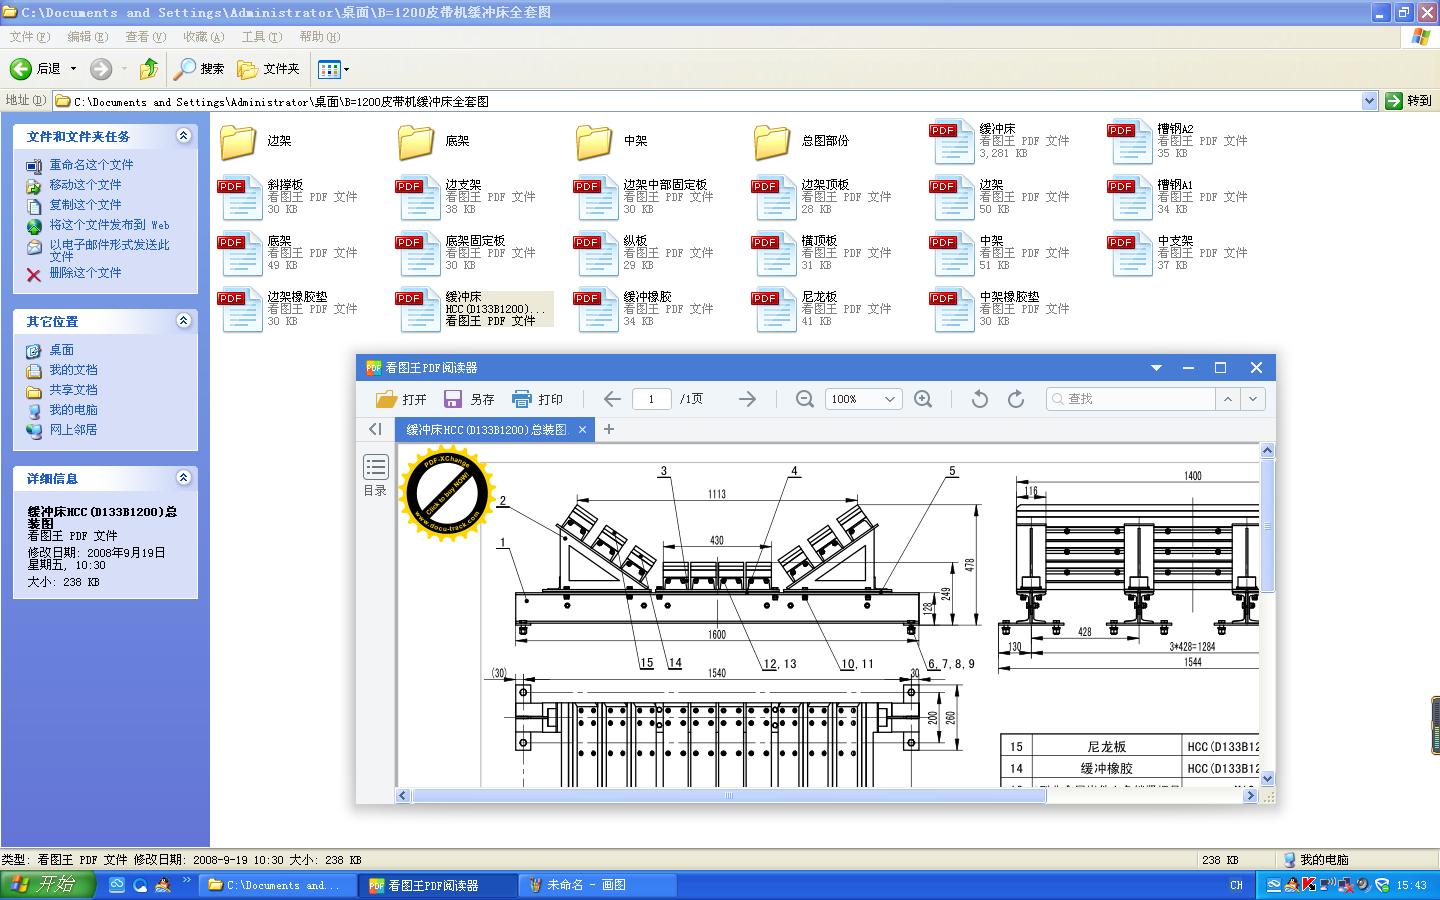Screen dimensions: 1440x900
Task: Add a new tab in PDF reader
Action: click(x=608, y=429)
